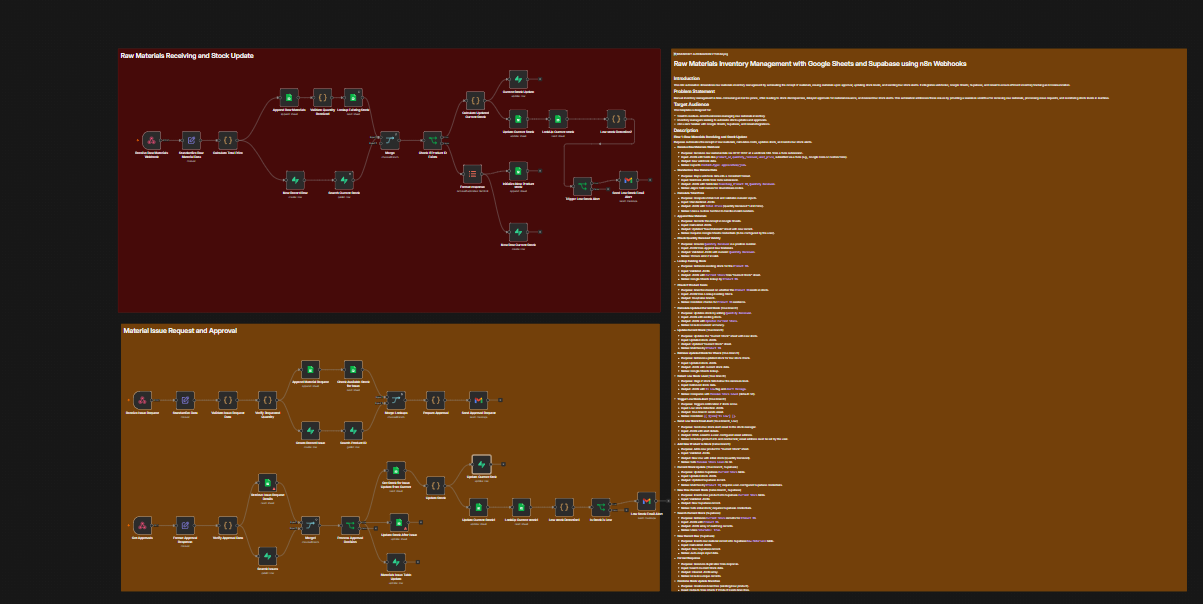Click the Raw Materials Receiving and Stock Update sticky title
The width and height of the screenshot is (1203, 604).
[187, 55]
